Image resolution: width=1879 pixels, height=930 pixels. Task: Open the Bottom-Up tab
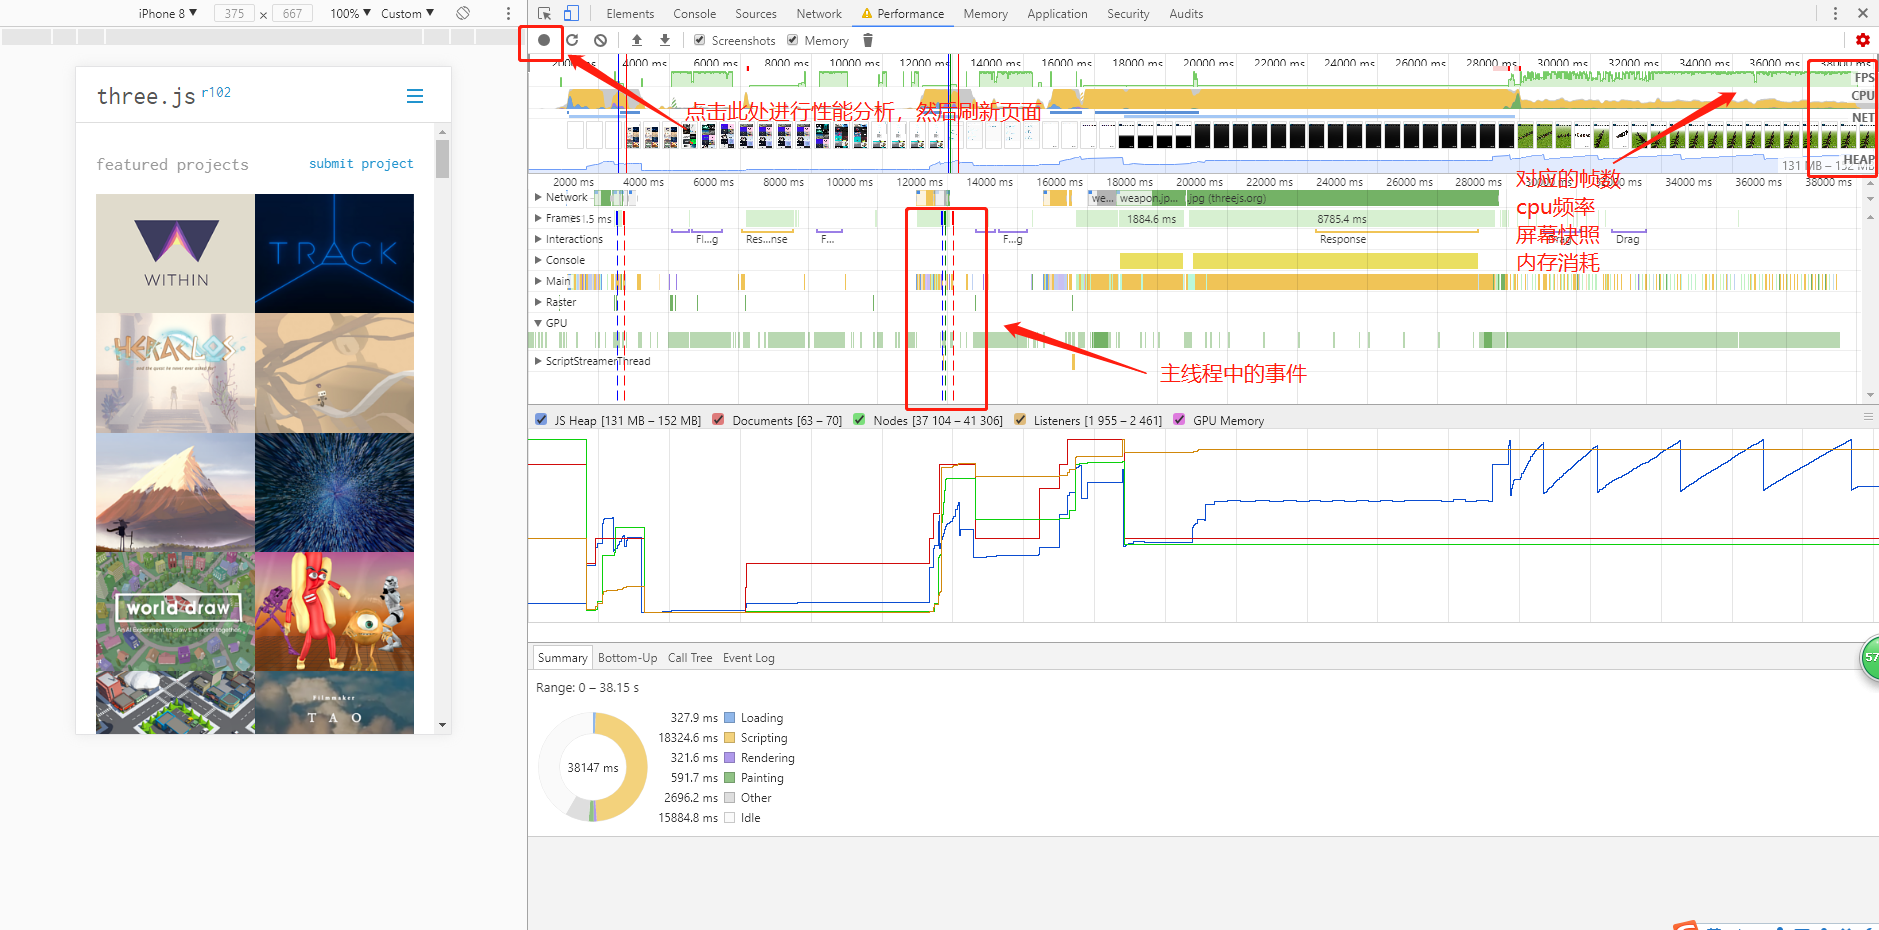tap(627, 657)
